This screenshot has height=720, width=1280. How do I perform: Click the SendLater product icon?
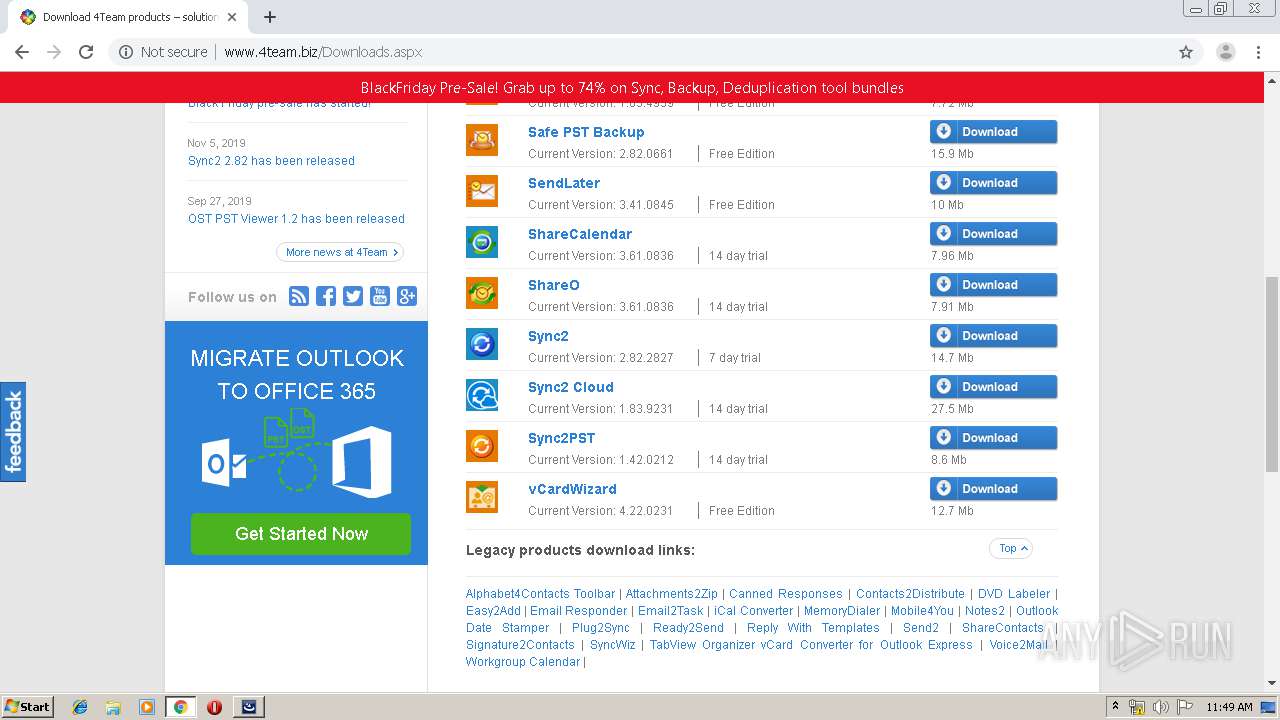tap(482, 191)
